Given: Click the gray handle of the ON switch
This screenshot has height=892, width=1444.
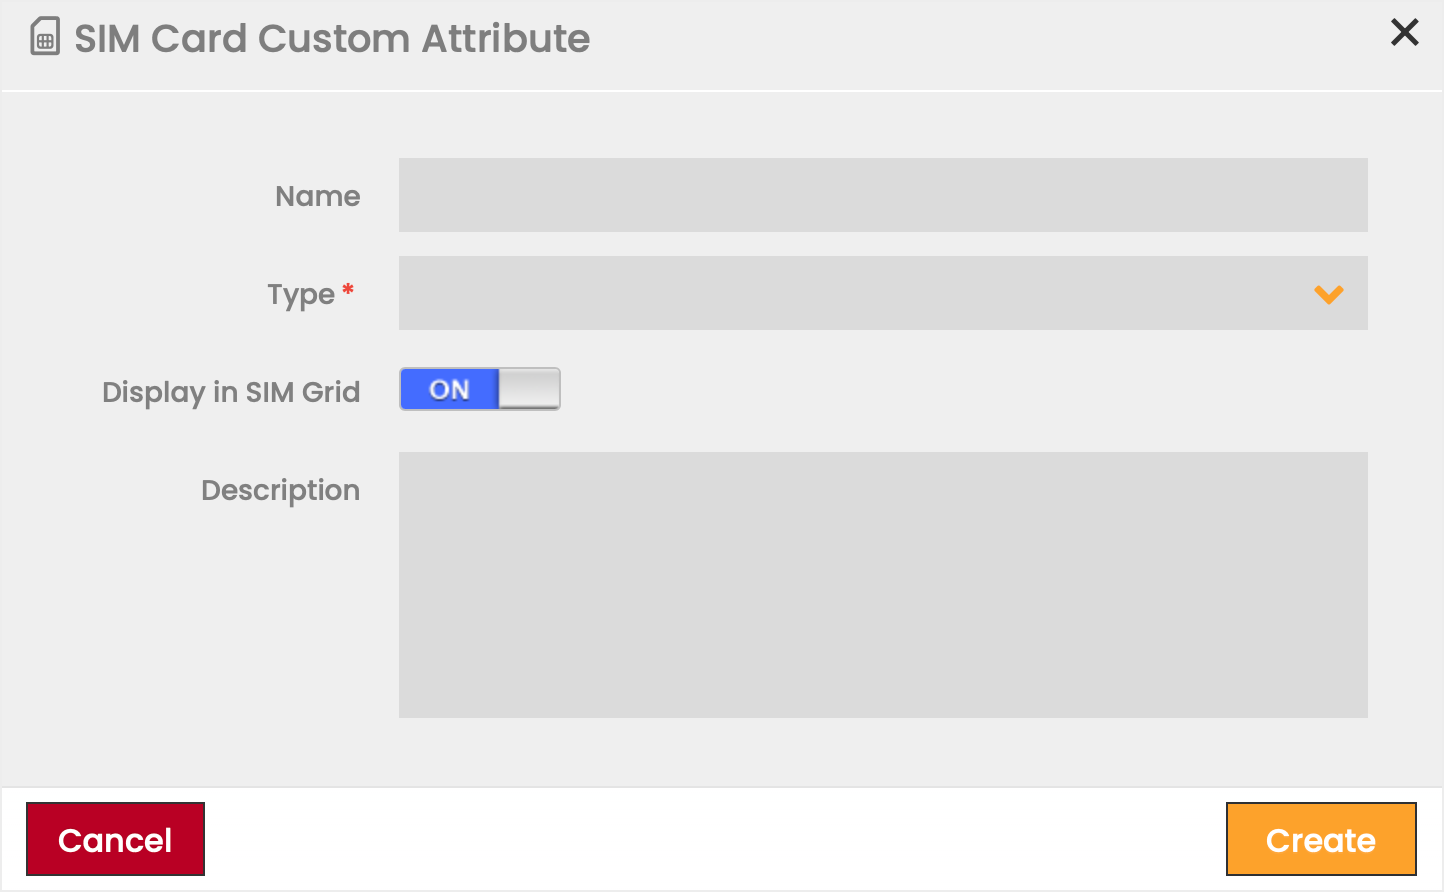Looking at the screenshot, I should [x=529, y=389].
